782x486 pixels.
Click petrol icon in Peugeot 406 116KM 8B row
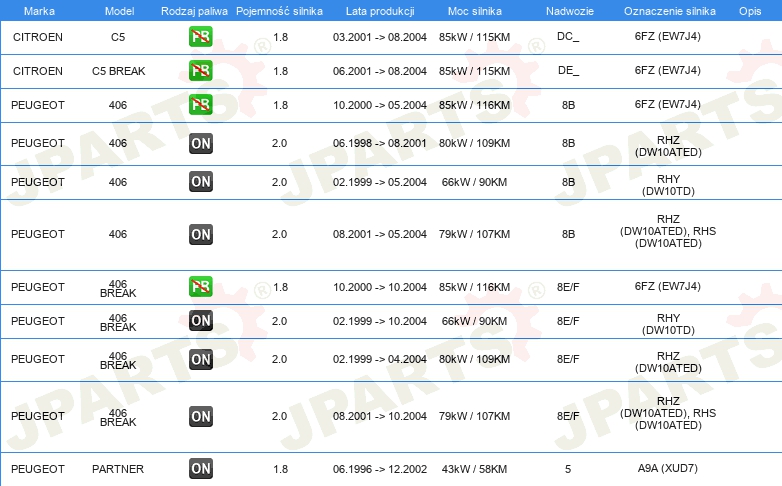(201, 104)
